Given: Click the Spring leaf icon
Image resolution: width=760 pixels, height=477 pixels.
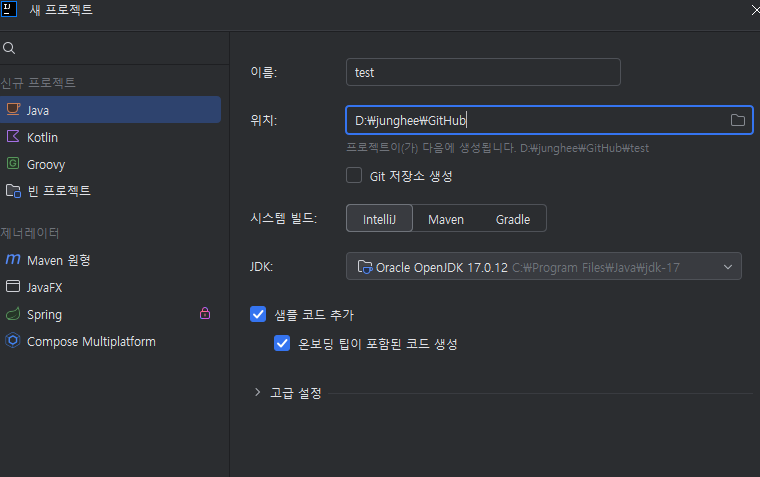Looking at the screenshot, I should pyautogui.click(x=13, y=314).
